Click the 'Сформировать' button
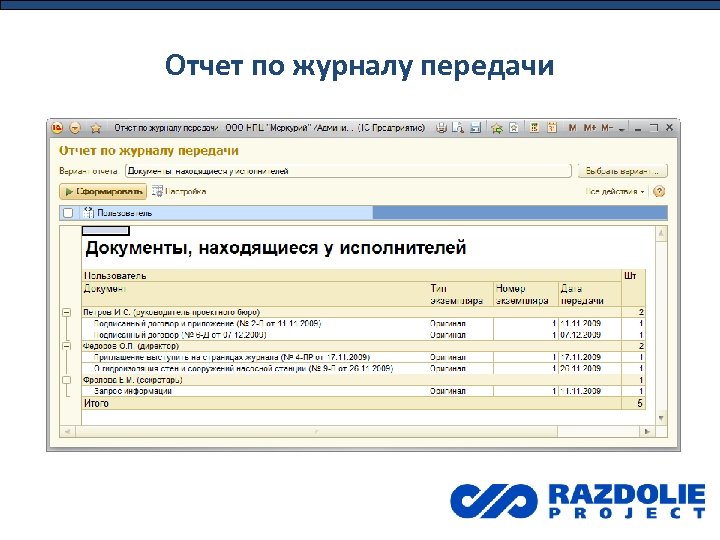 pyautogui.click(x=103, y=191)
